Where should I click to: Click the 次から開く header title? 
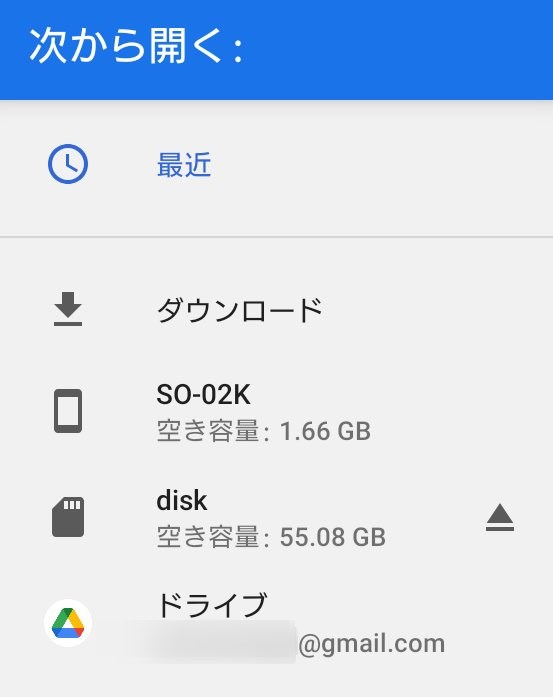coord(136,46)
